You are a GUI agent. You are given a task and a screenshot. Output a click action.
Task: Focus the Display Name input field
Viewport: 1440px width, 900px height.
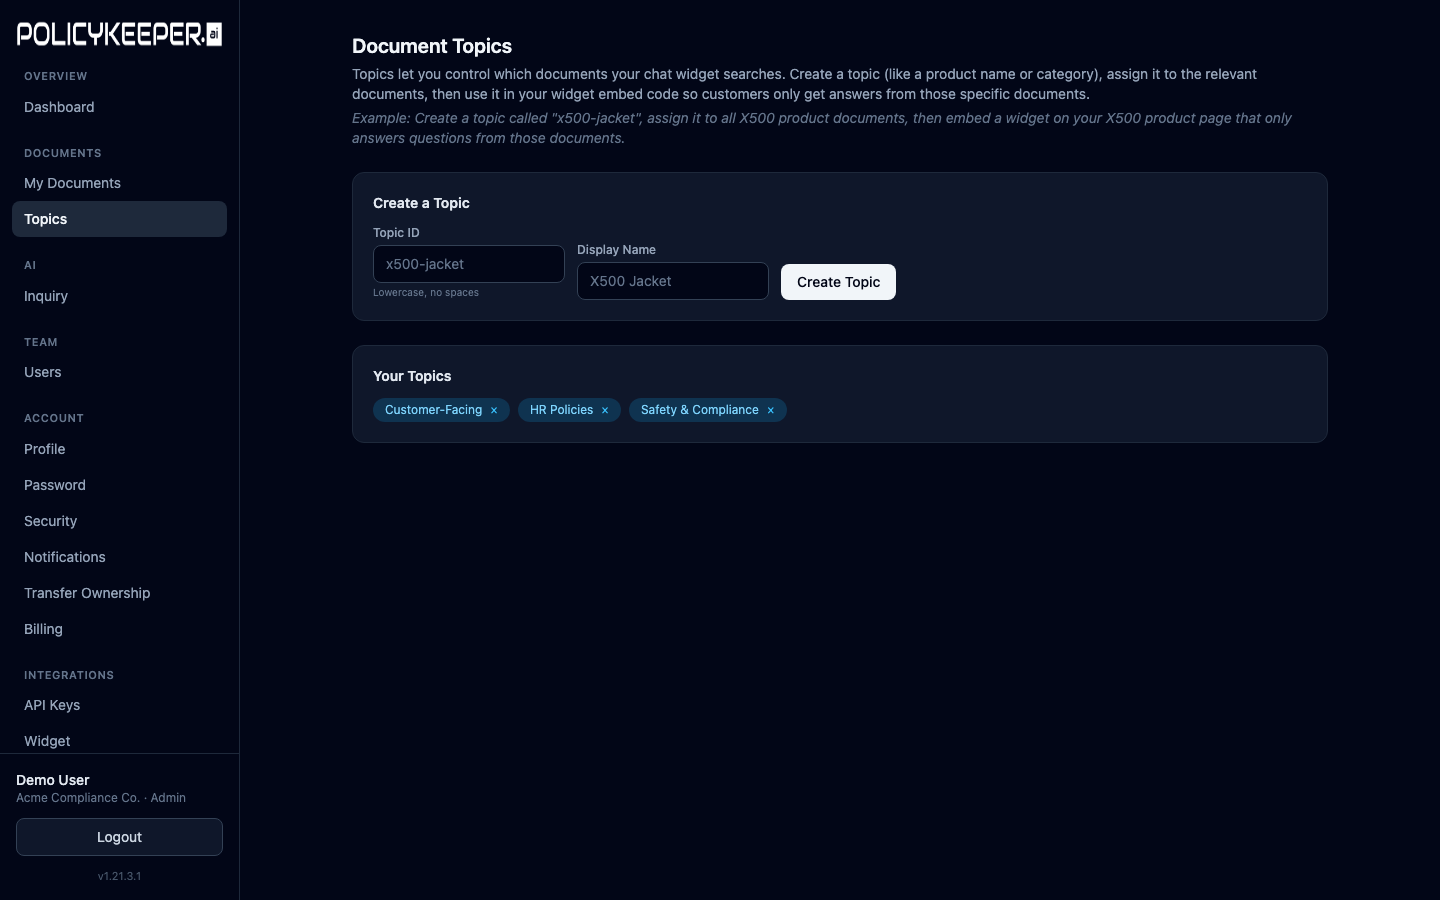(672, 281)
